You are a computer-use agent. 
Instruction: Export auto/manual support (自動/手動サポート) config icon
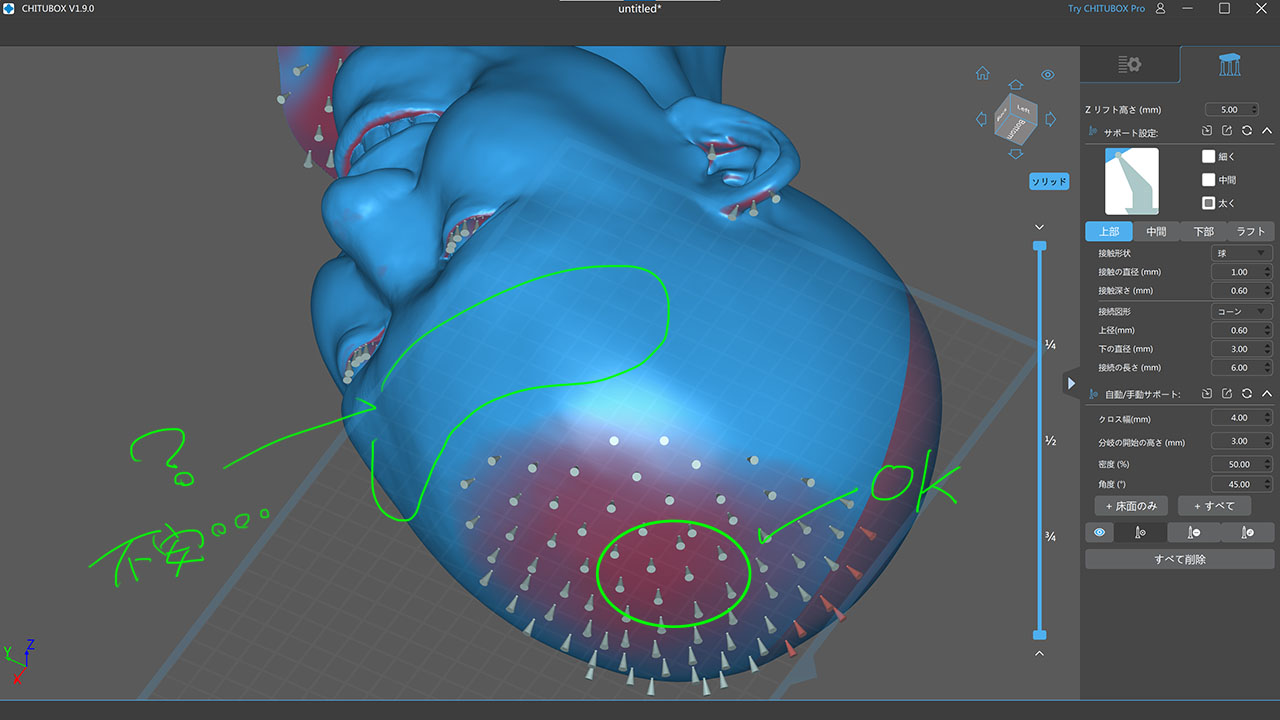pos(1227,394)
